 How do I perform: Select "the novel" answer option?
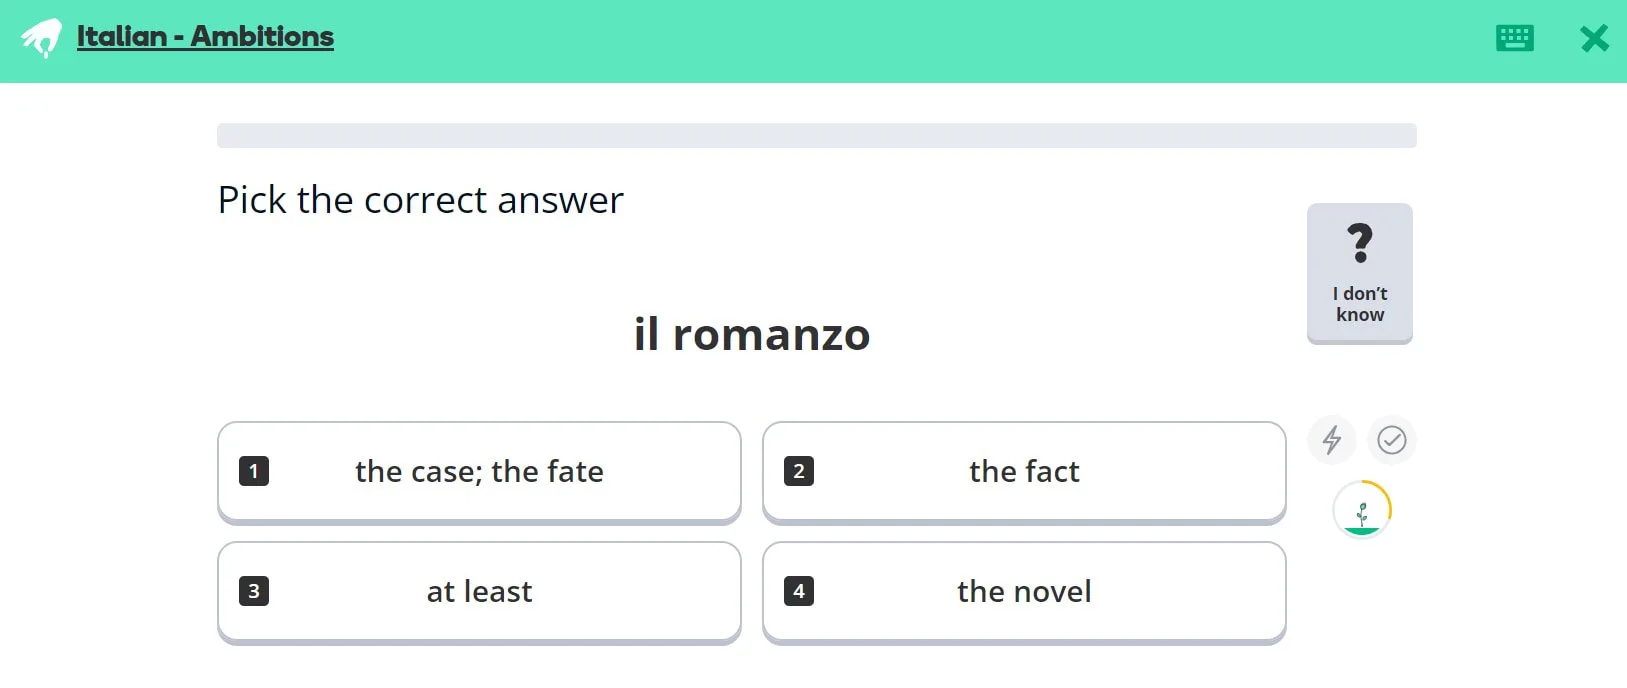point(1024,592)
